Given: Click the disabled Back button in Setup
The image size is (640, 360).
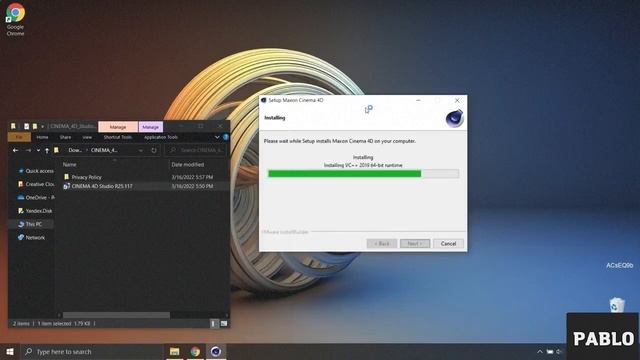Looking at the screenshot, I should click(382, 243).
